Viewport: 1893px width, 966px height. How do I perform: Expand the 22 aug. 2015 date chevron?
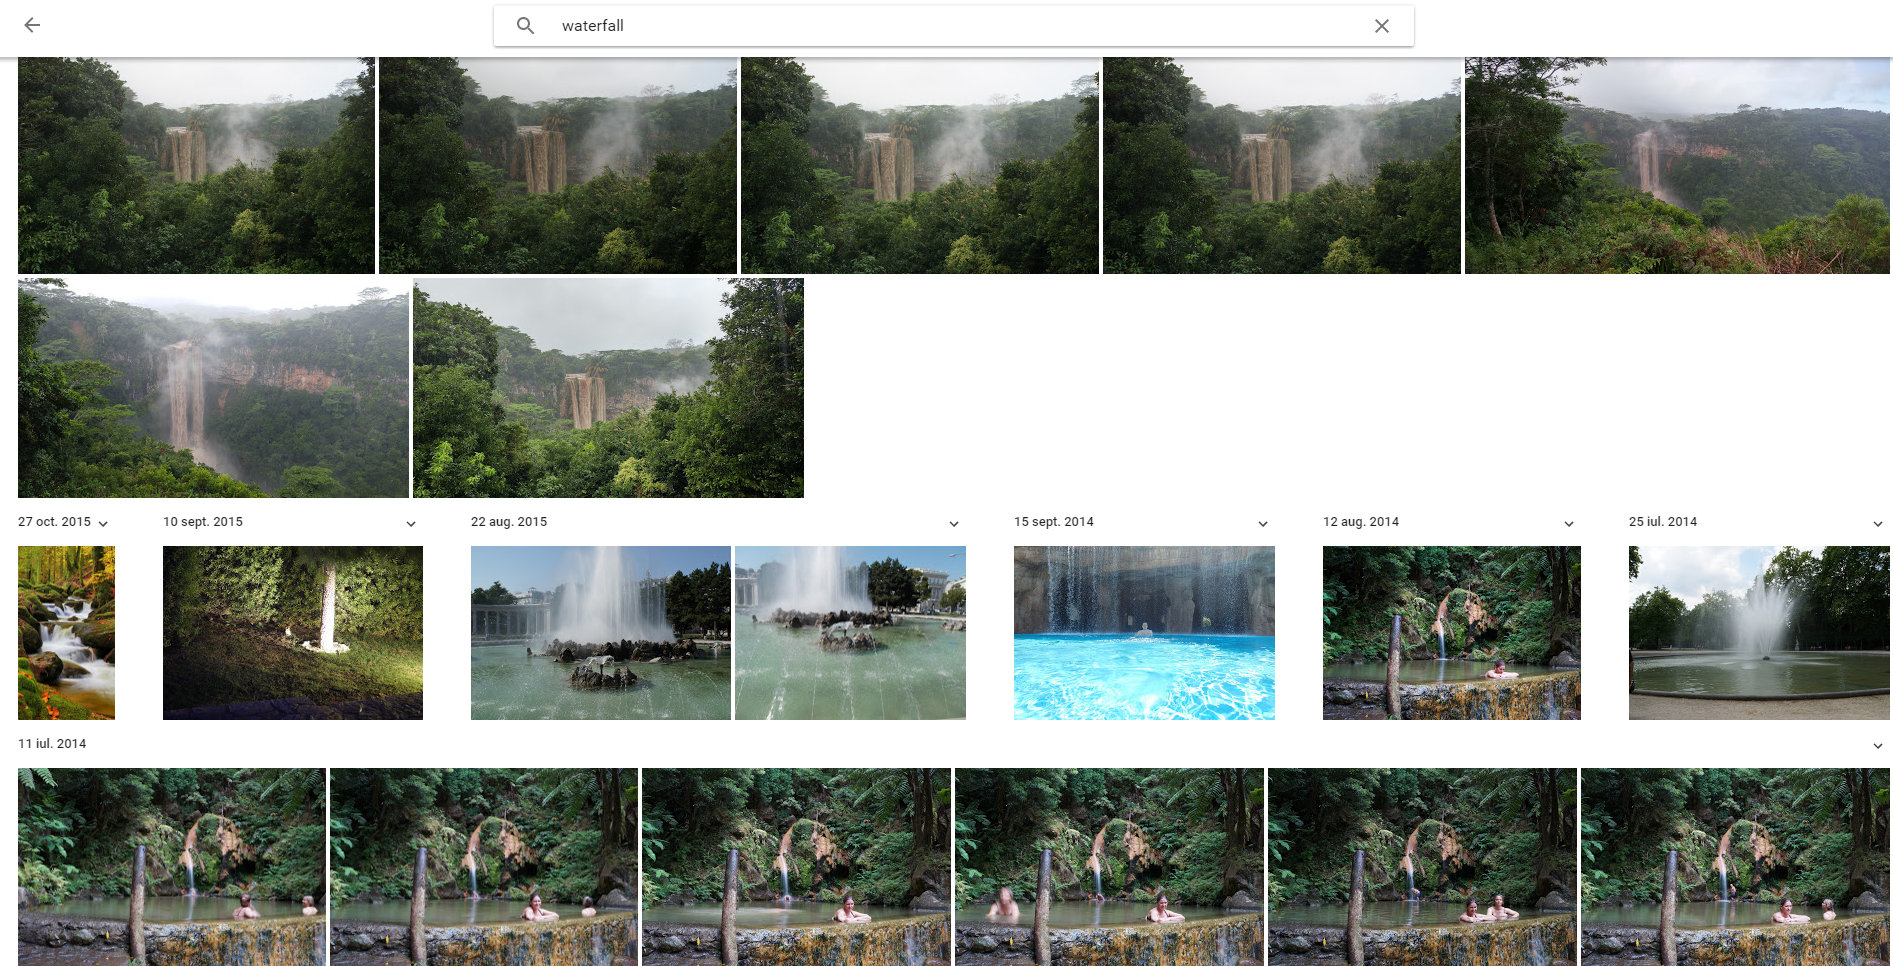click(954, 524)
